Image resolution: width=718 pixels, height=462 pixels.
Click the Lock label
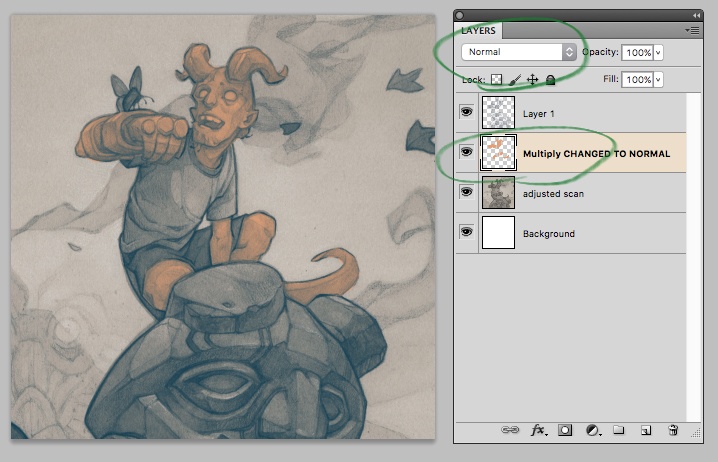click(473, 80)
